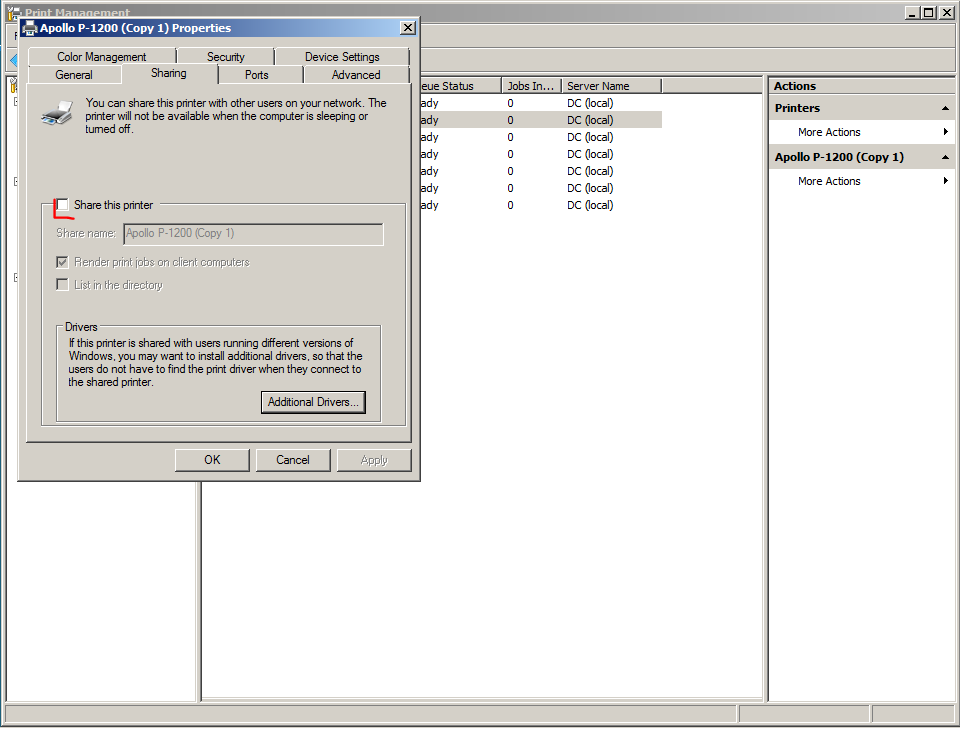Select the Sharing tab
Viewport: 960px width, 729px height.
coord(169,73)
